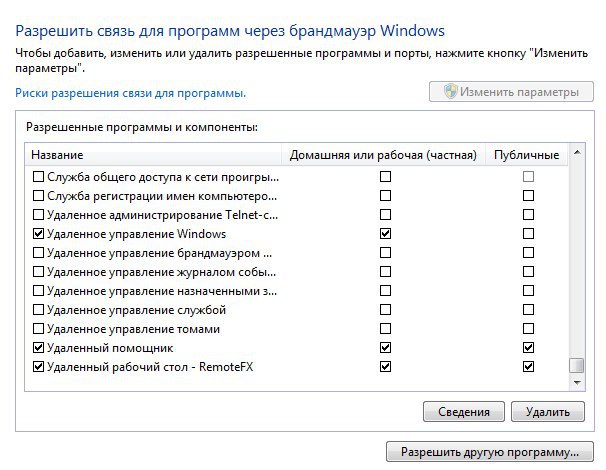The width and height of the screenshot is (606, 470).
Task: Click Домашняя или рабочая (частная) column header
Action: tap(383, 155)
